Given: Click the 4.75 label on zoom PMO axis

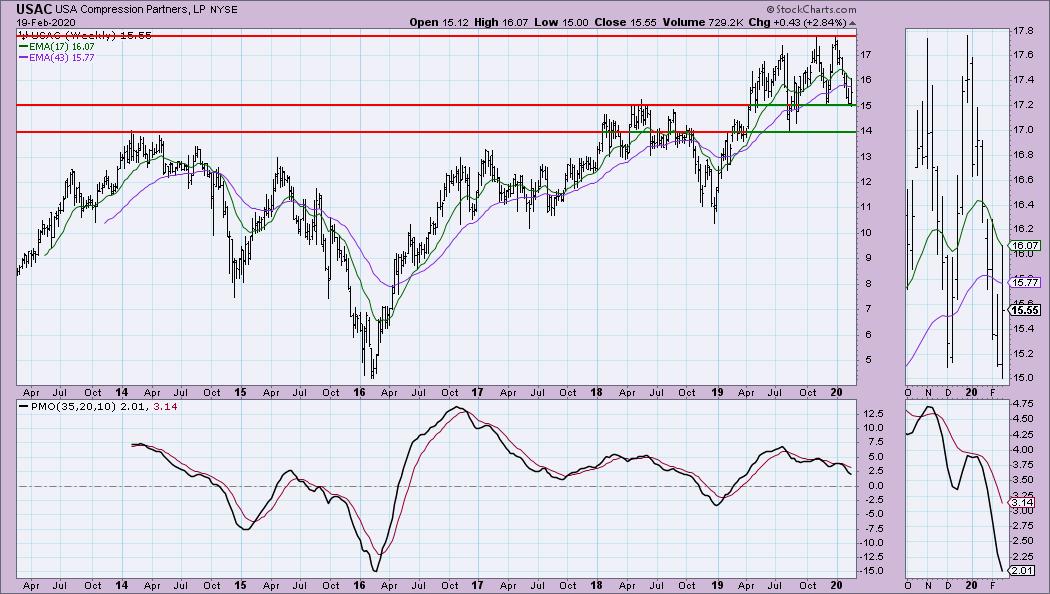Looking at the screenshot, I should pyautogui.click(x=1023, y=404).
